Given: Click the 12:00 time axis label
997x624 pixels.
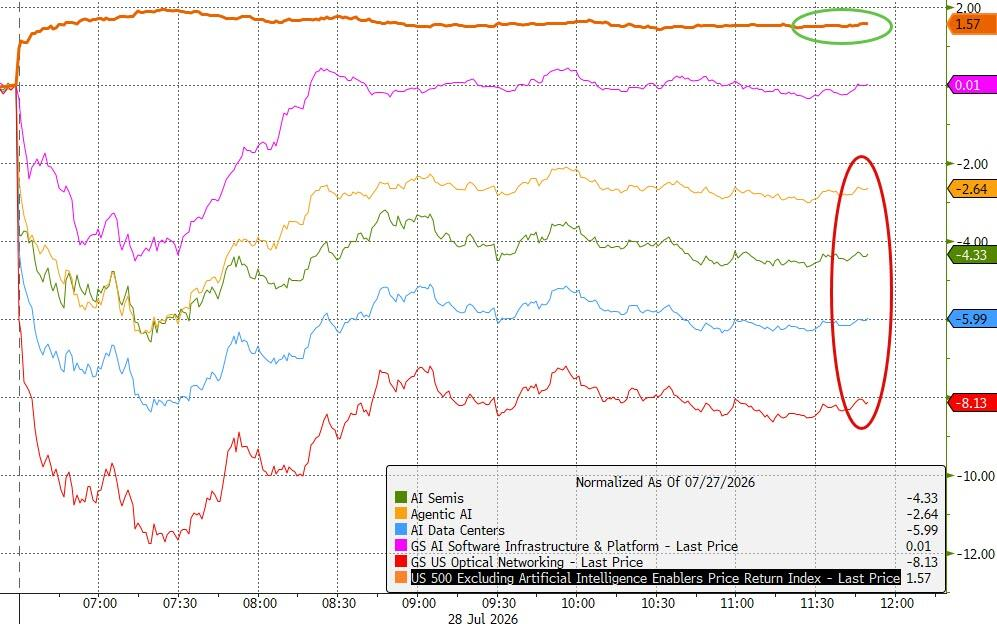Looking at the screenshot, I should [897, 602].
